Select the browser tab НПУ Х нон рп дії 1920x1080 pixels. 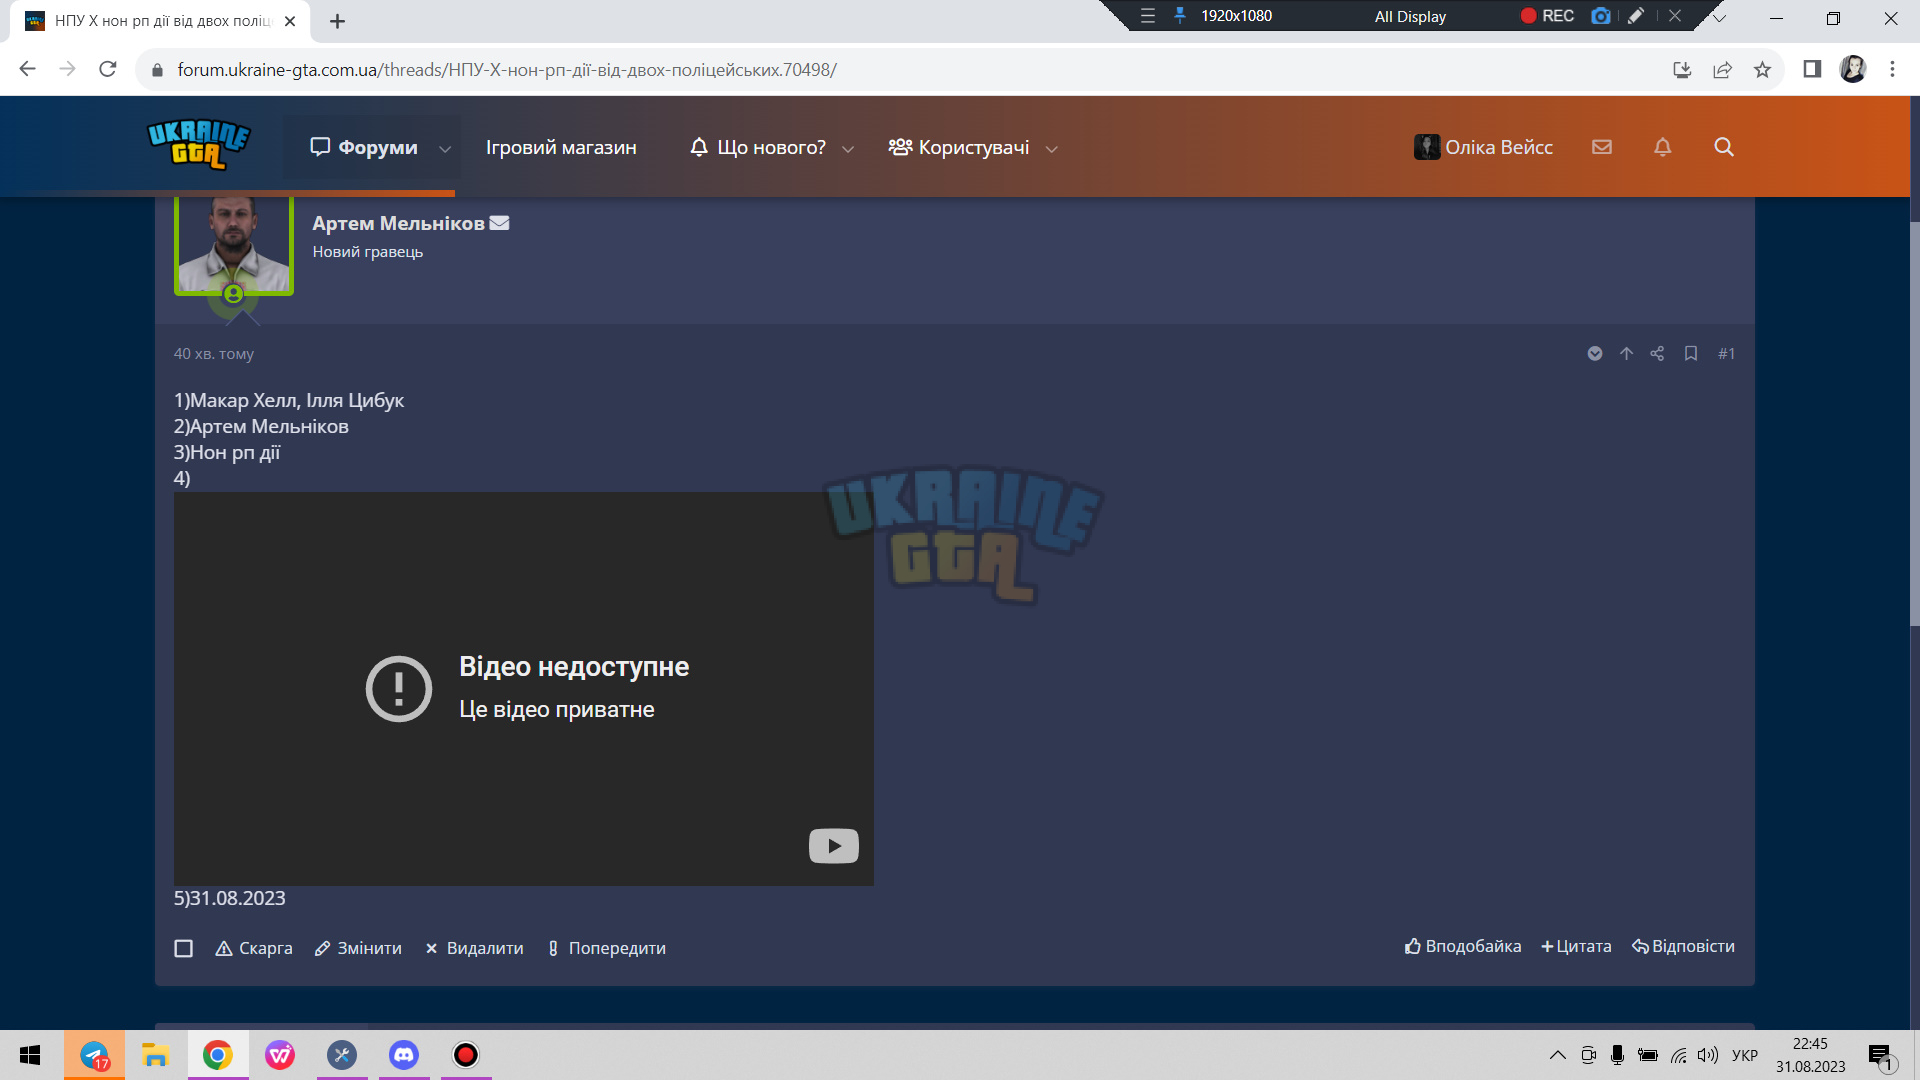[160, 21]
